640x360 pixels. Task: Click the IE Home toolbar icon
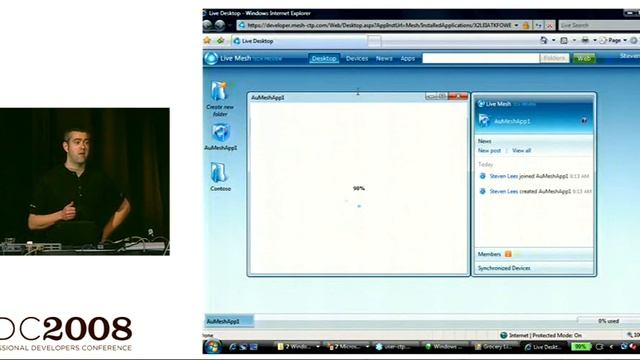point(544,40)
